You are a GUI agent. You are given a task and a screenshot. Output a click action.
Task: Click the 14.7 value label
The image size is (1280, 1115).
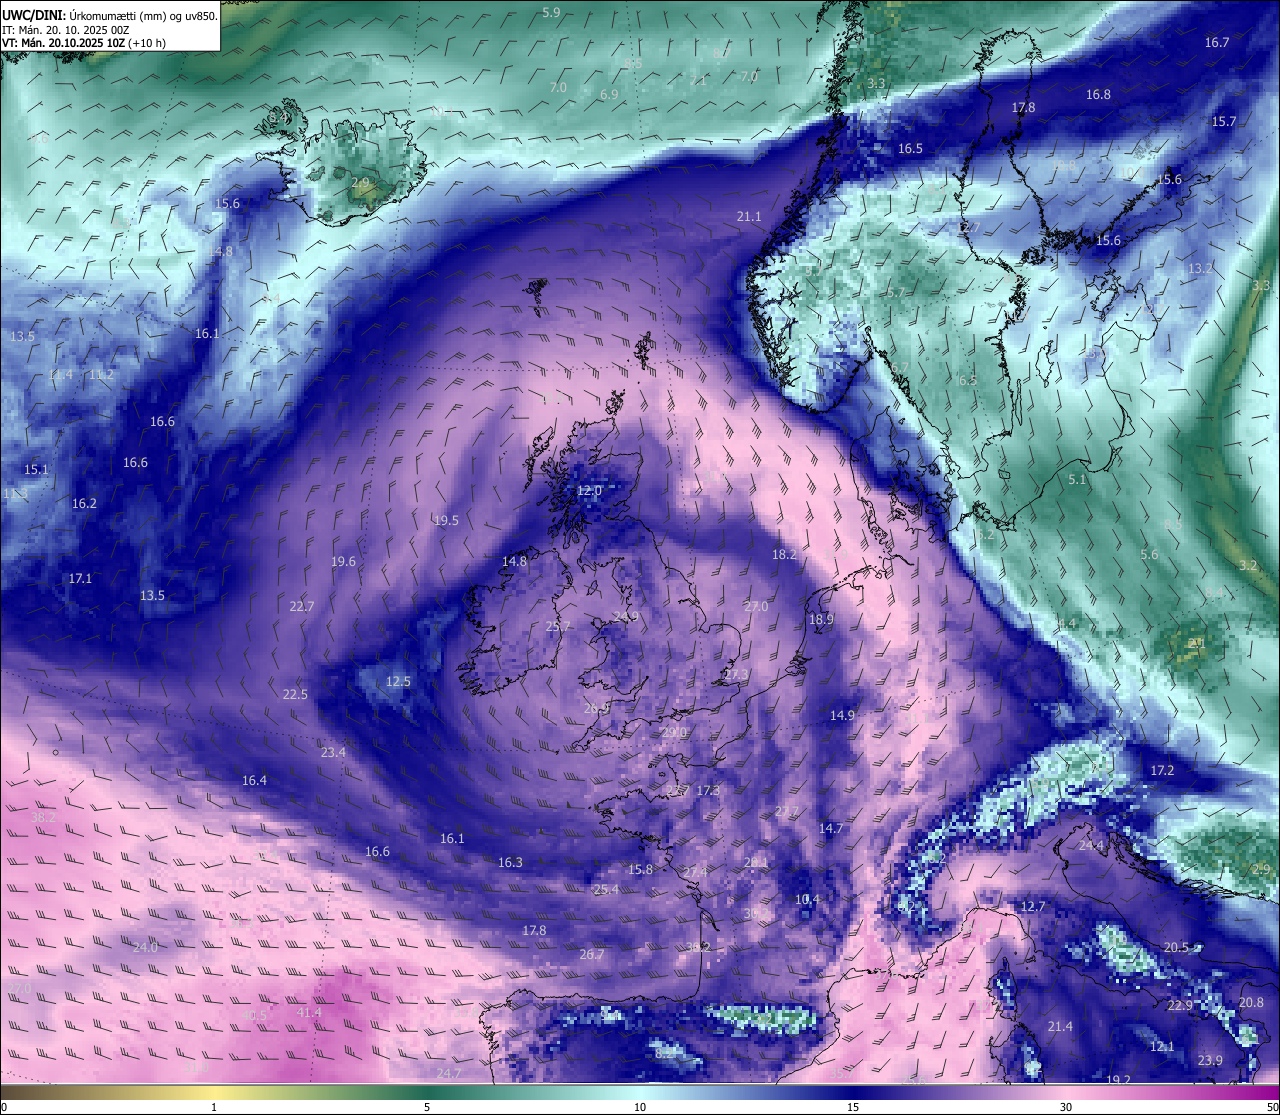point(831,828)
